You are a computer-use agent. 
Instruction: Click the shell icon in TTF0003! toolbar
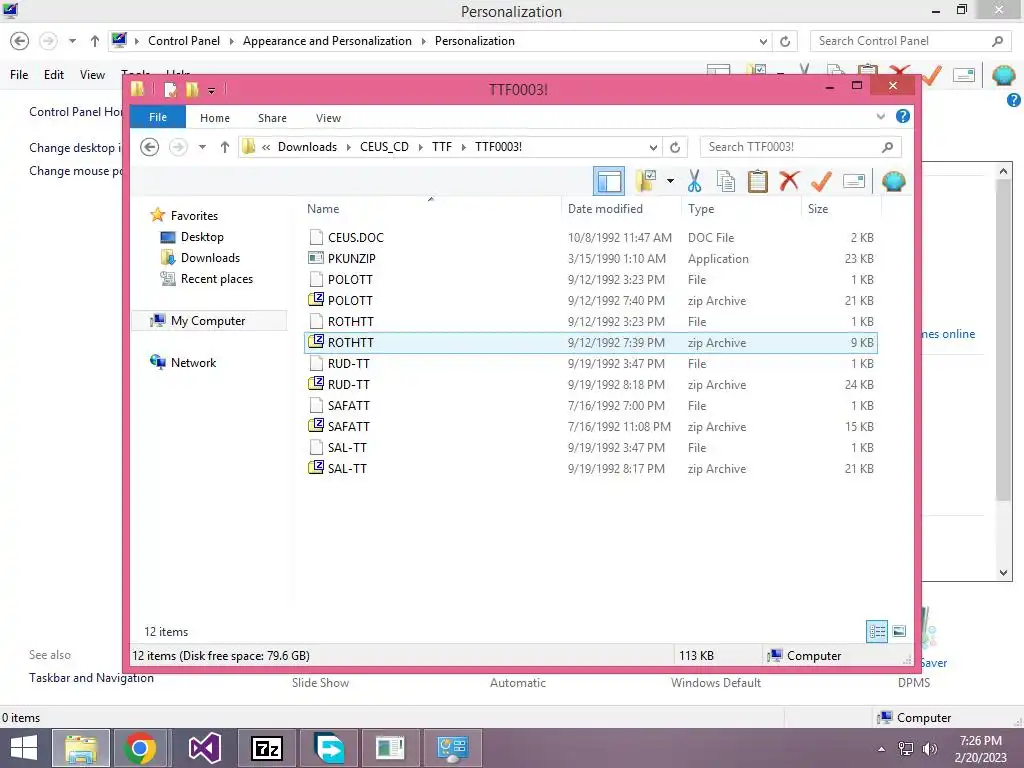click(x=893, y=181)
